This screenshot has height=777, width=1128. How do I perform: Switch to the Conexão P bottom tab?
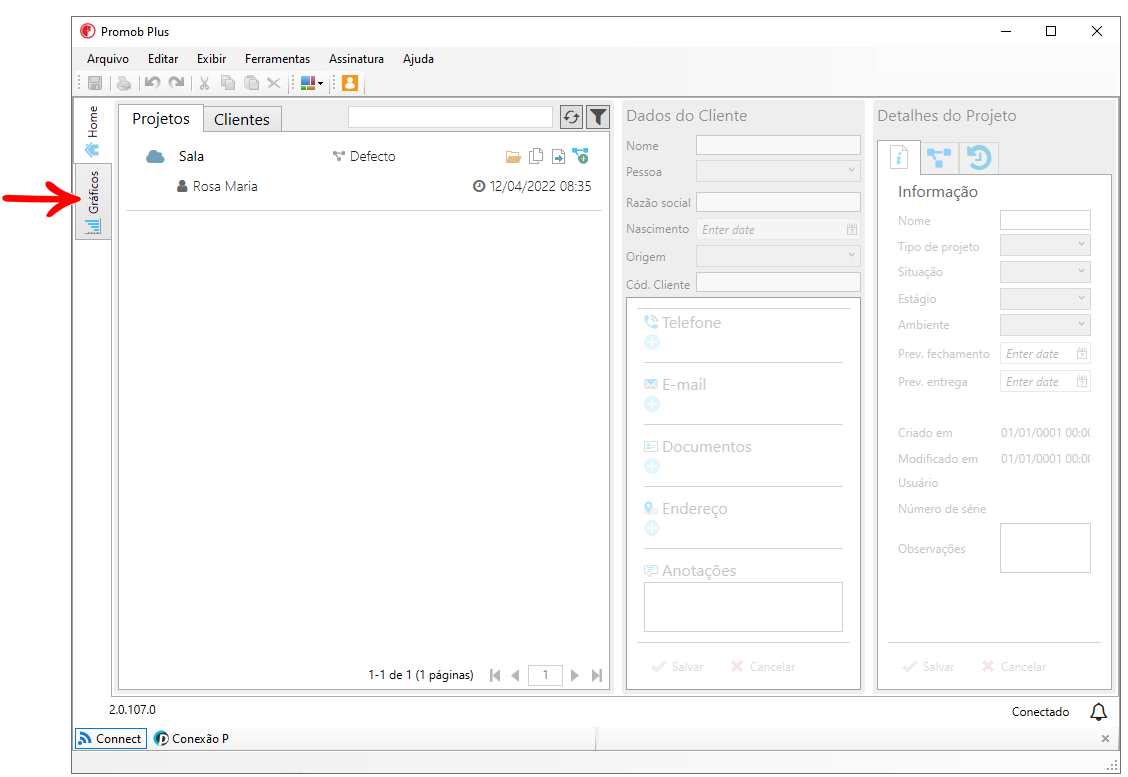pyautogui.click(x=191, y=739)
